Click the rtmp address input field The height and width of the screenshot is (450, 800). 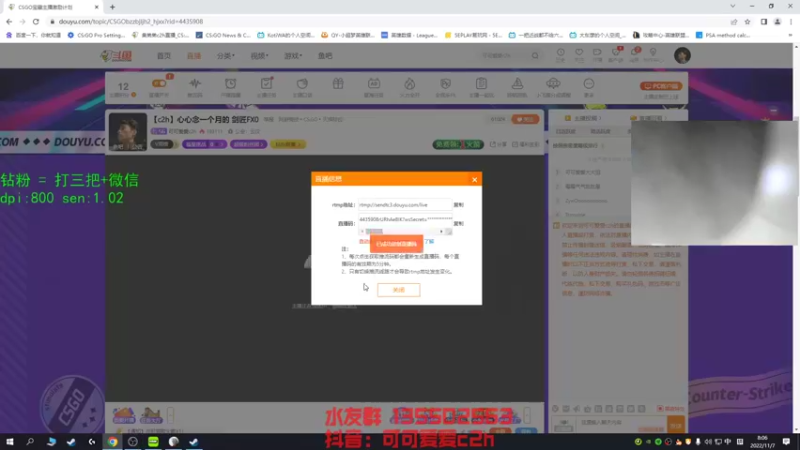pyautogui.click(x=405, y=205)
